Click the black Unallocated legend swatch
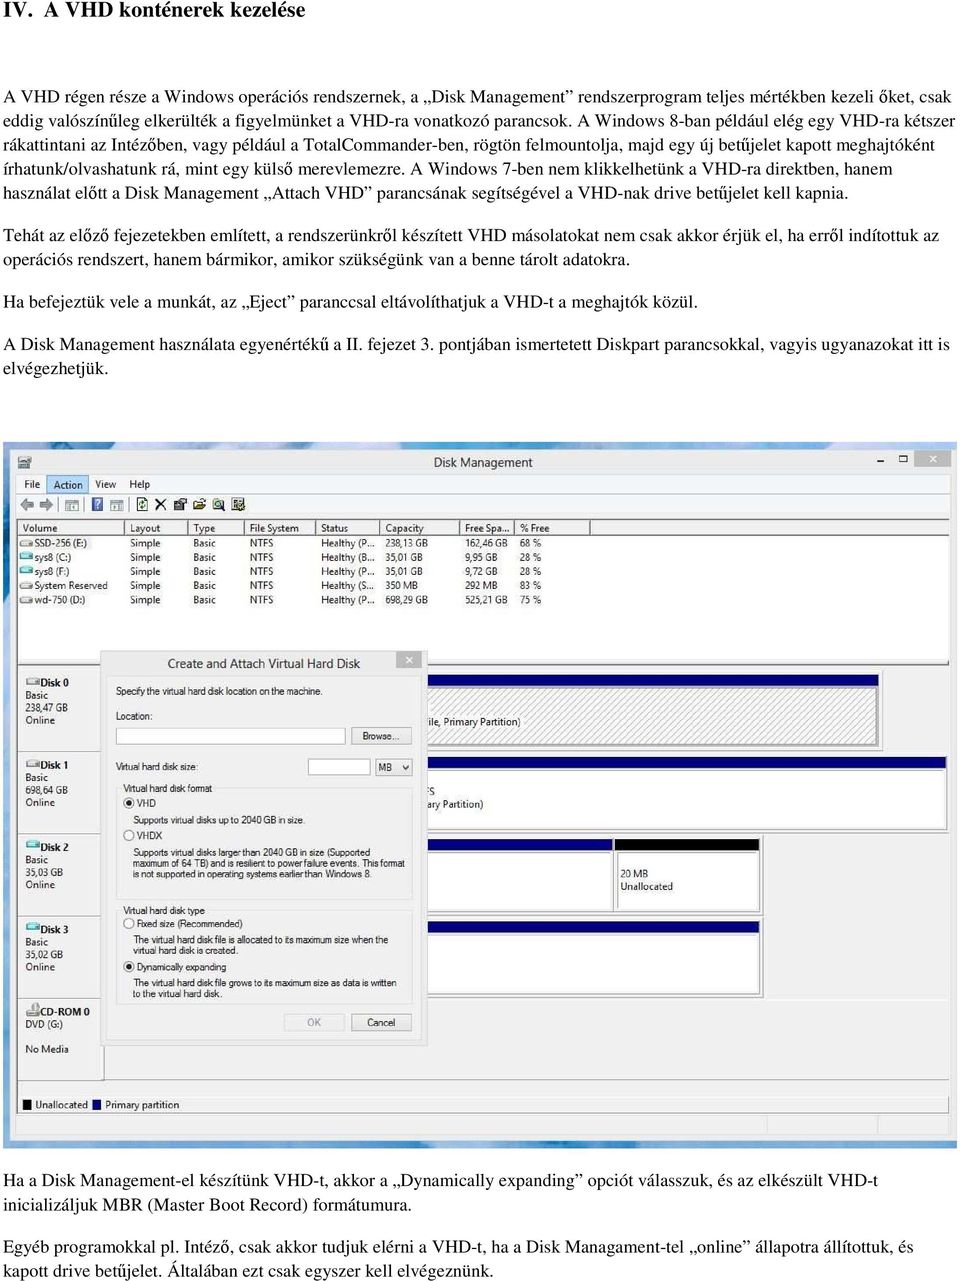The height and width of the screenshot is (1281, 960). click(x=27, y=1105)
